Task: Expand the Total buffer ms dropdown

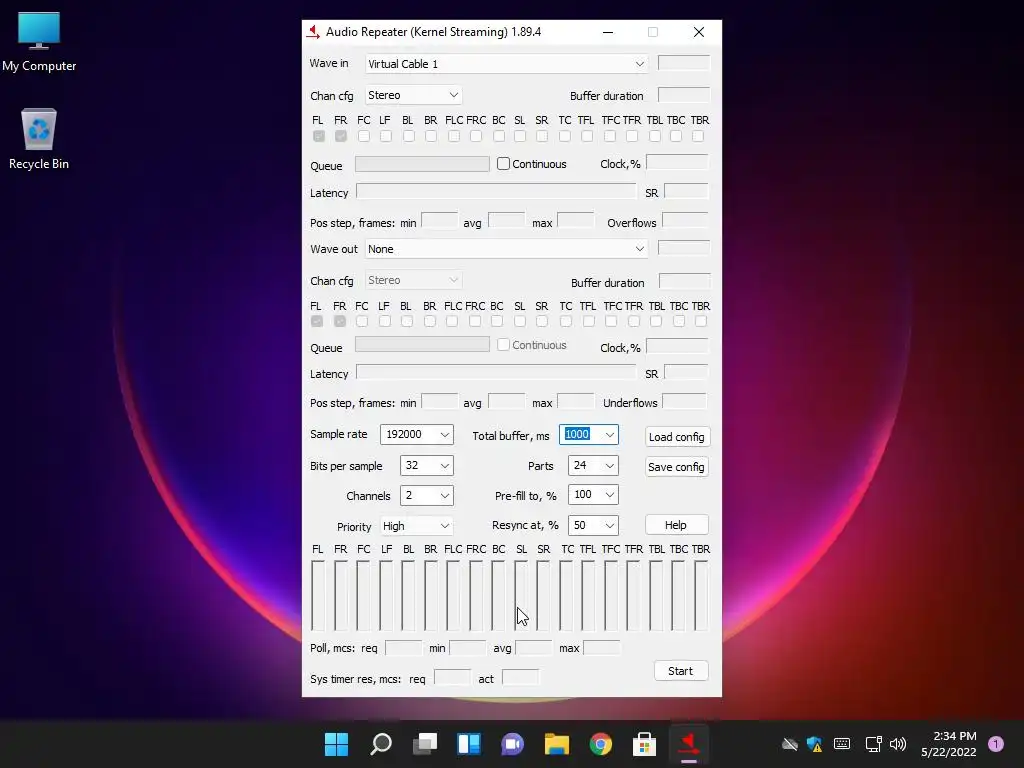Action: click(x=609, y=435)
